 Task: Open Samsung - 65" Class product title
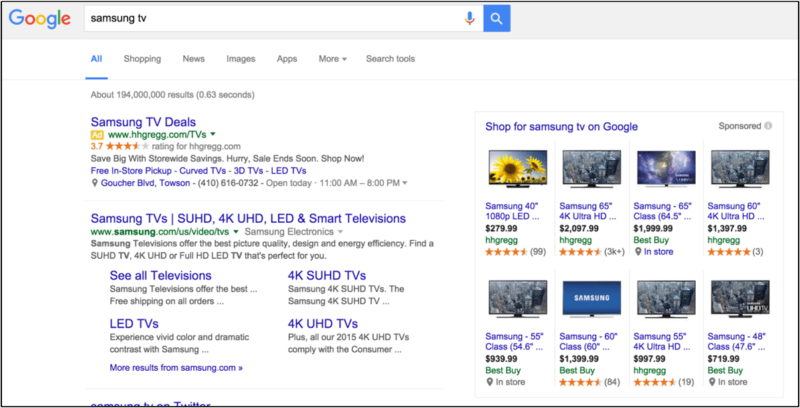[x=662, y=211]
